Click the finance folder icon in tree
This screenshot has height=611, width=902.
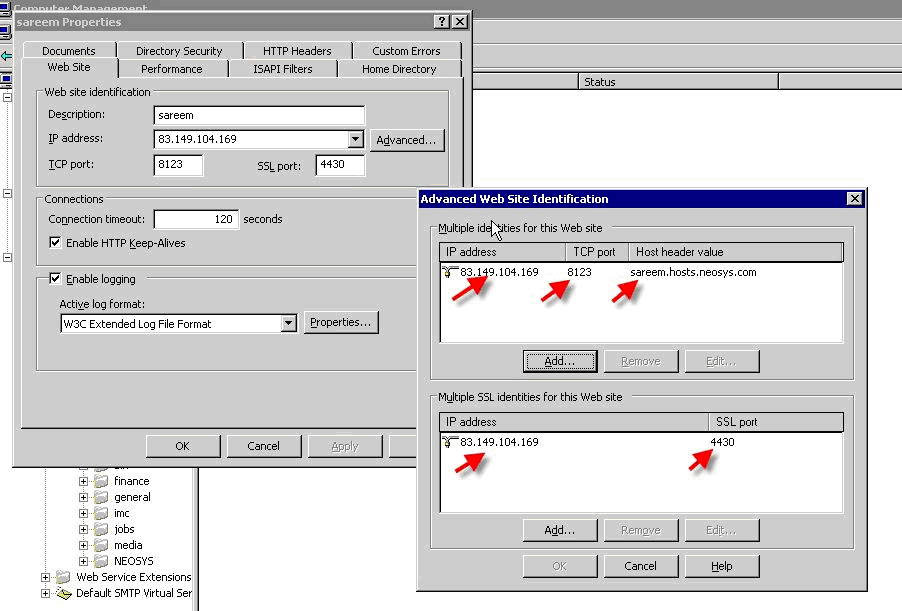tap(101, 481)
